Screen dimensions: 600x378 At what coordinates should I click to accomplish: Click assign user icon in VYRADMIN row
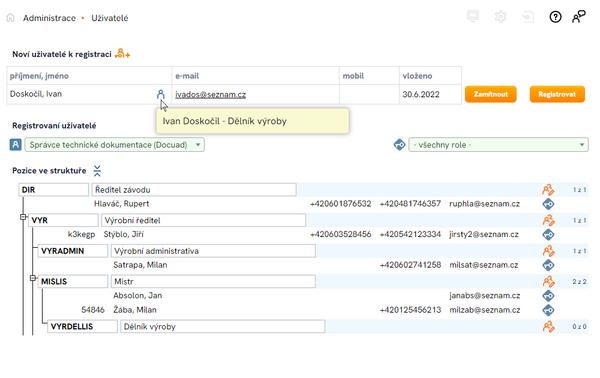(548, 251)
